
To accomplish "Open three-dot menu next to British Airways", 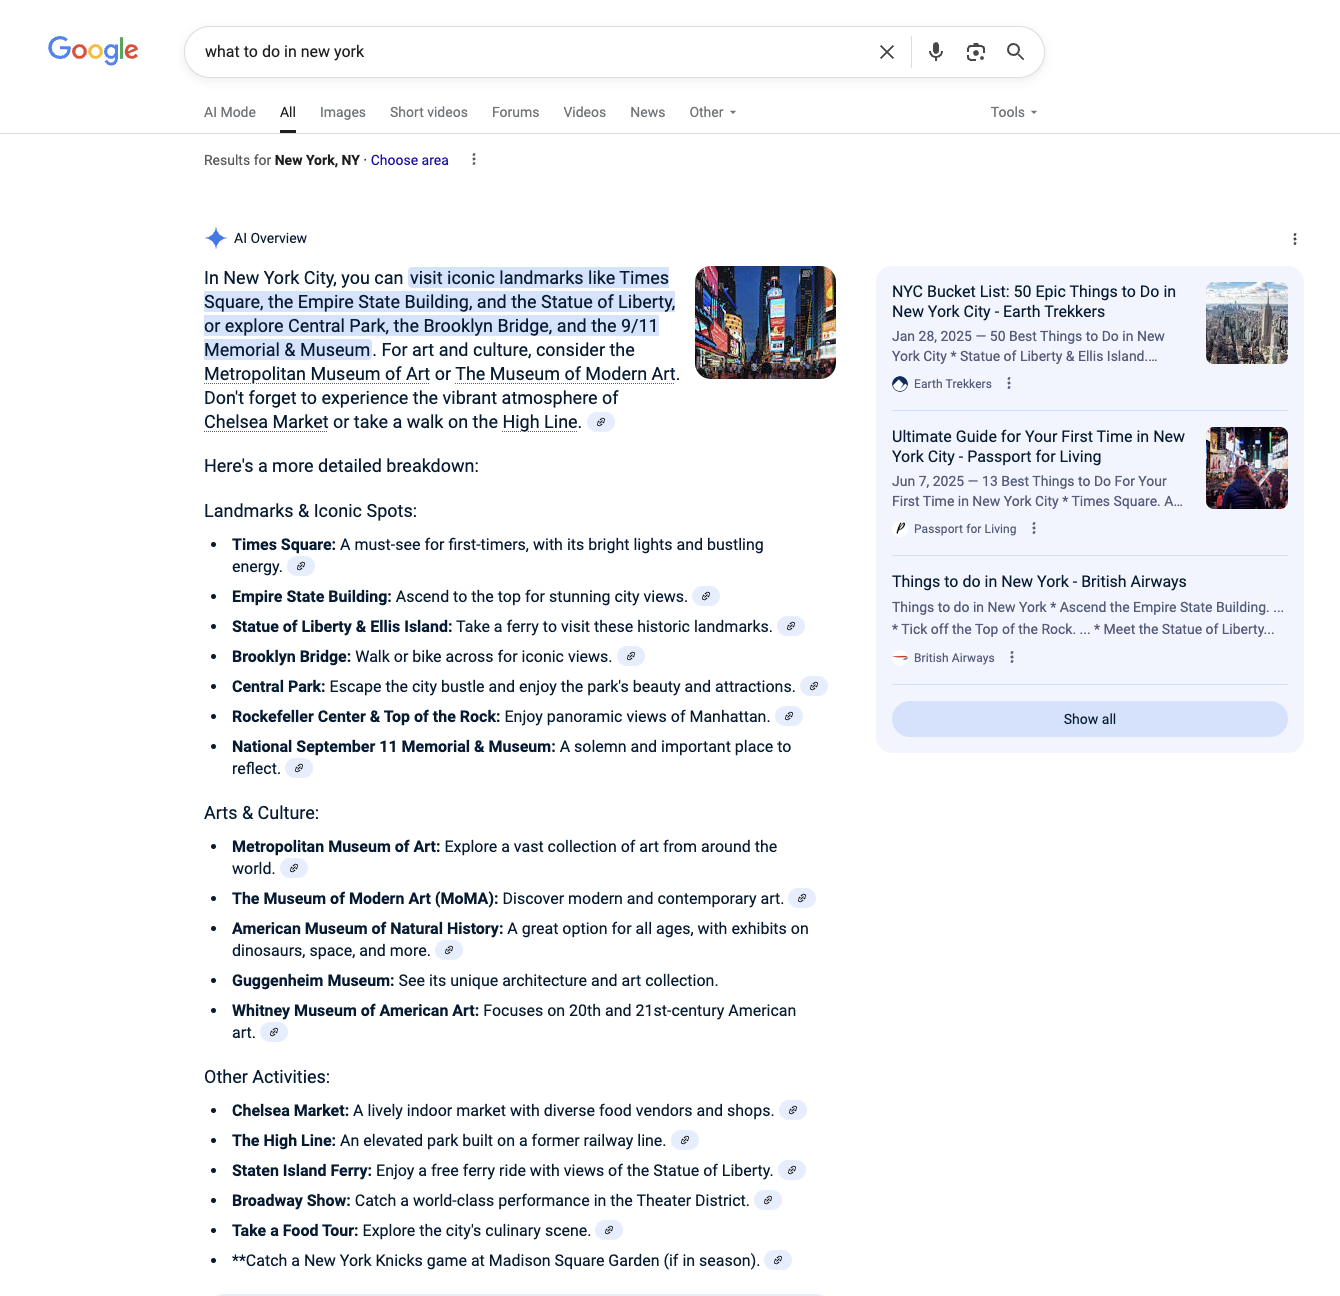I will (1012, 658).
